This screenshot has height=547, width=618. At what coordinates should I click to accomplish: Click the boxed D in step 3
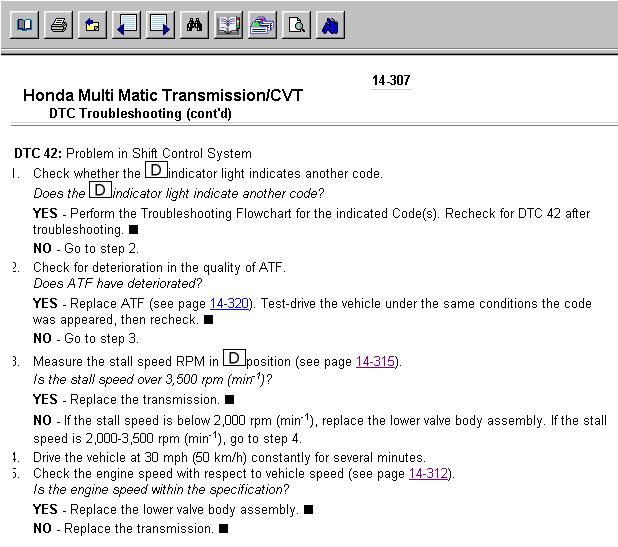pyautogui.click(x=234, y=358)
